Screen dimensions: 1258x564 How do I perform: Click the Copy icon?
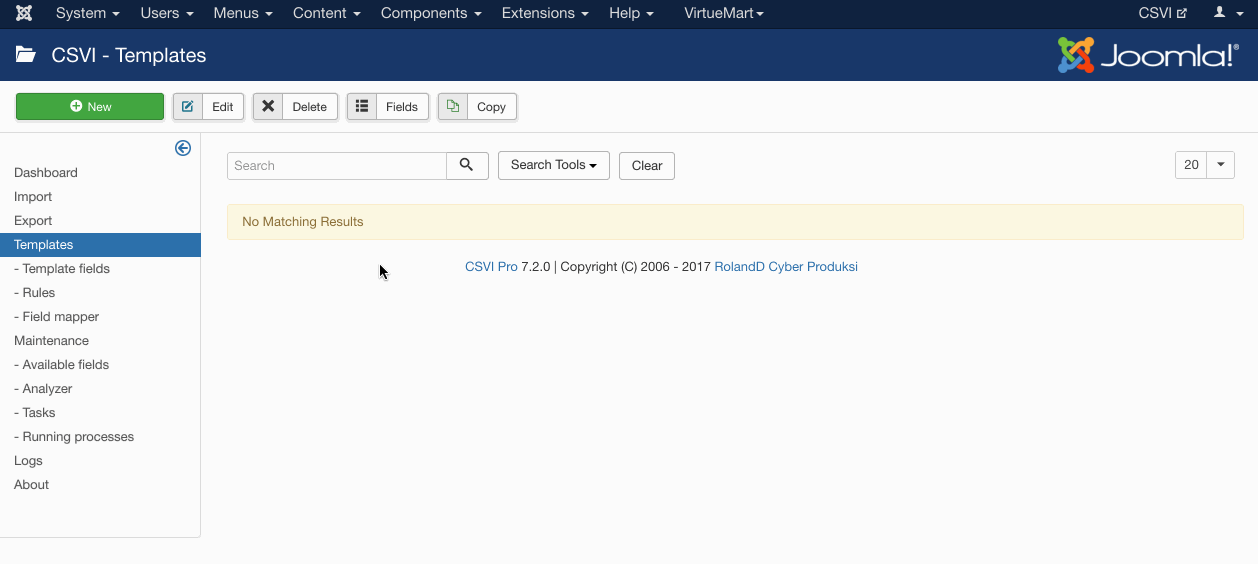coord(453,107)
